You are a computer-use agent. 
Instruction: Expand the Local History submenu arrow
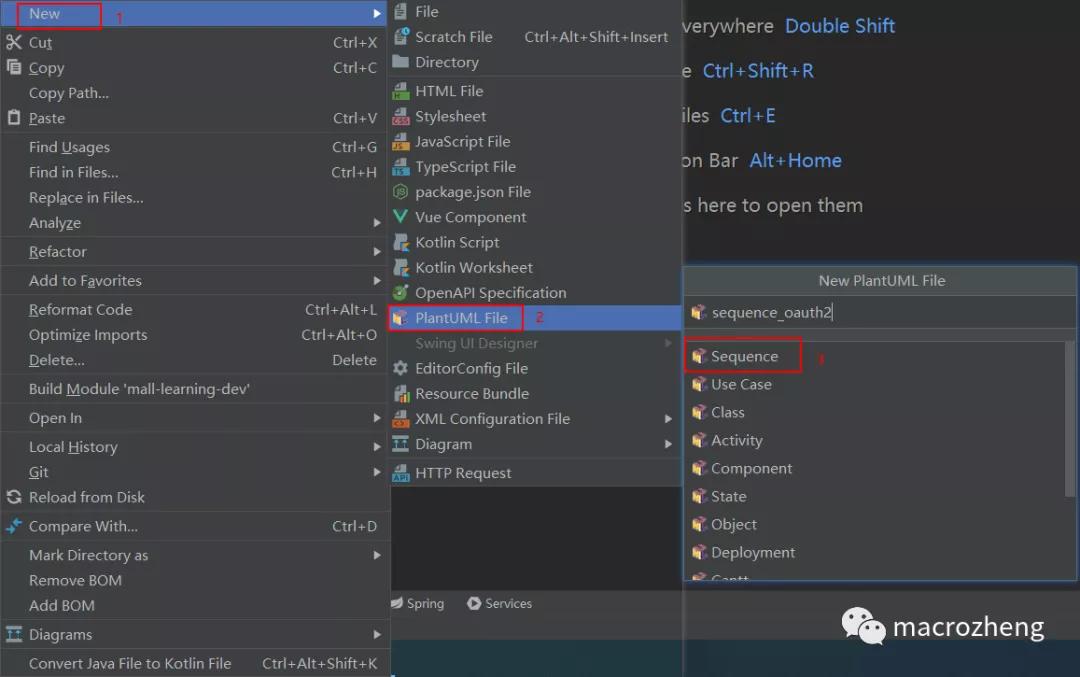click(x=377, y=446)
